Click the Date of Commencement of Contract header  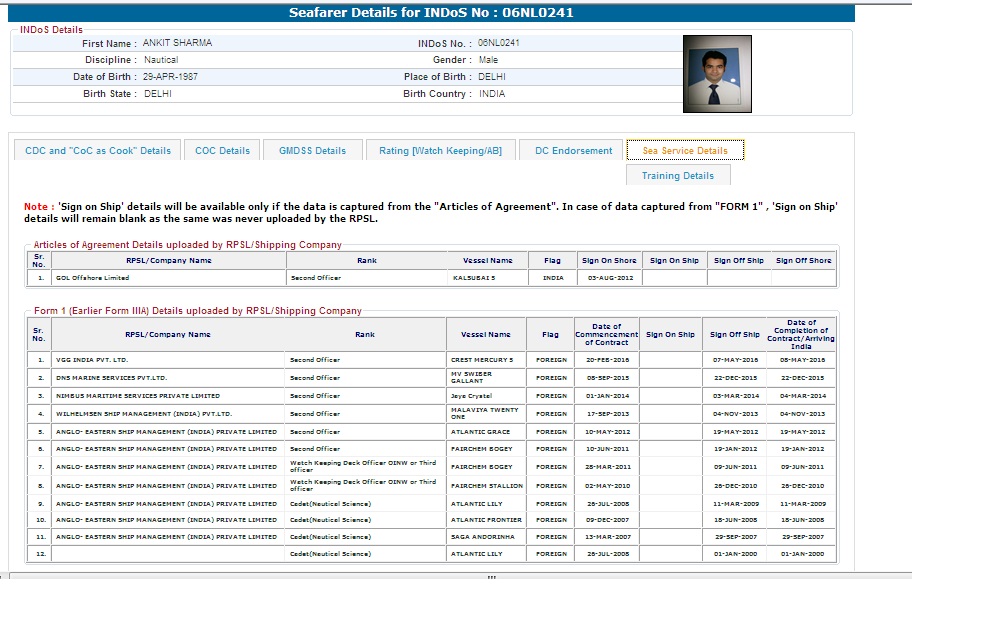(606, 334)
